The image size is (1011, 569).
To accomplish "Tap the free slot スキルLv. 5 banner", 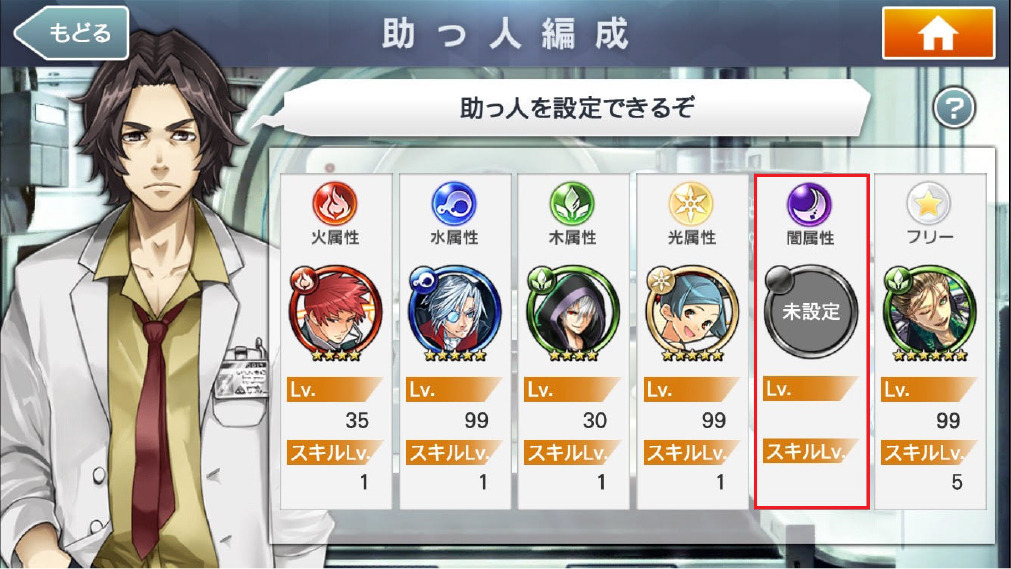I will [x=929, y=452].
